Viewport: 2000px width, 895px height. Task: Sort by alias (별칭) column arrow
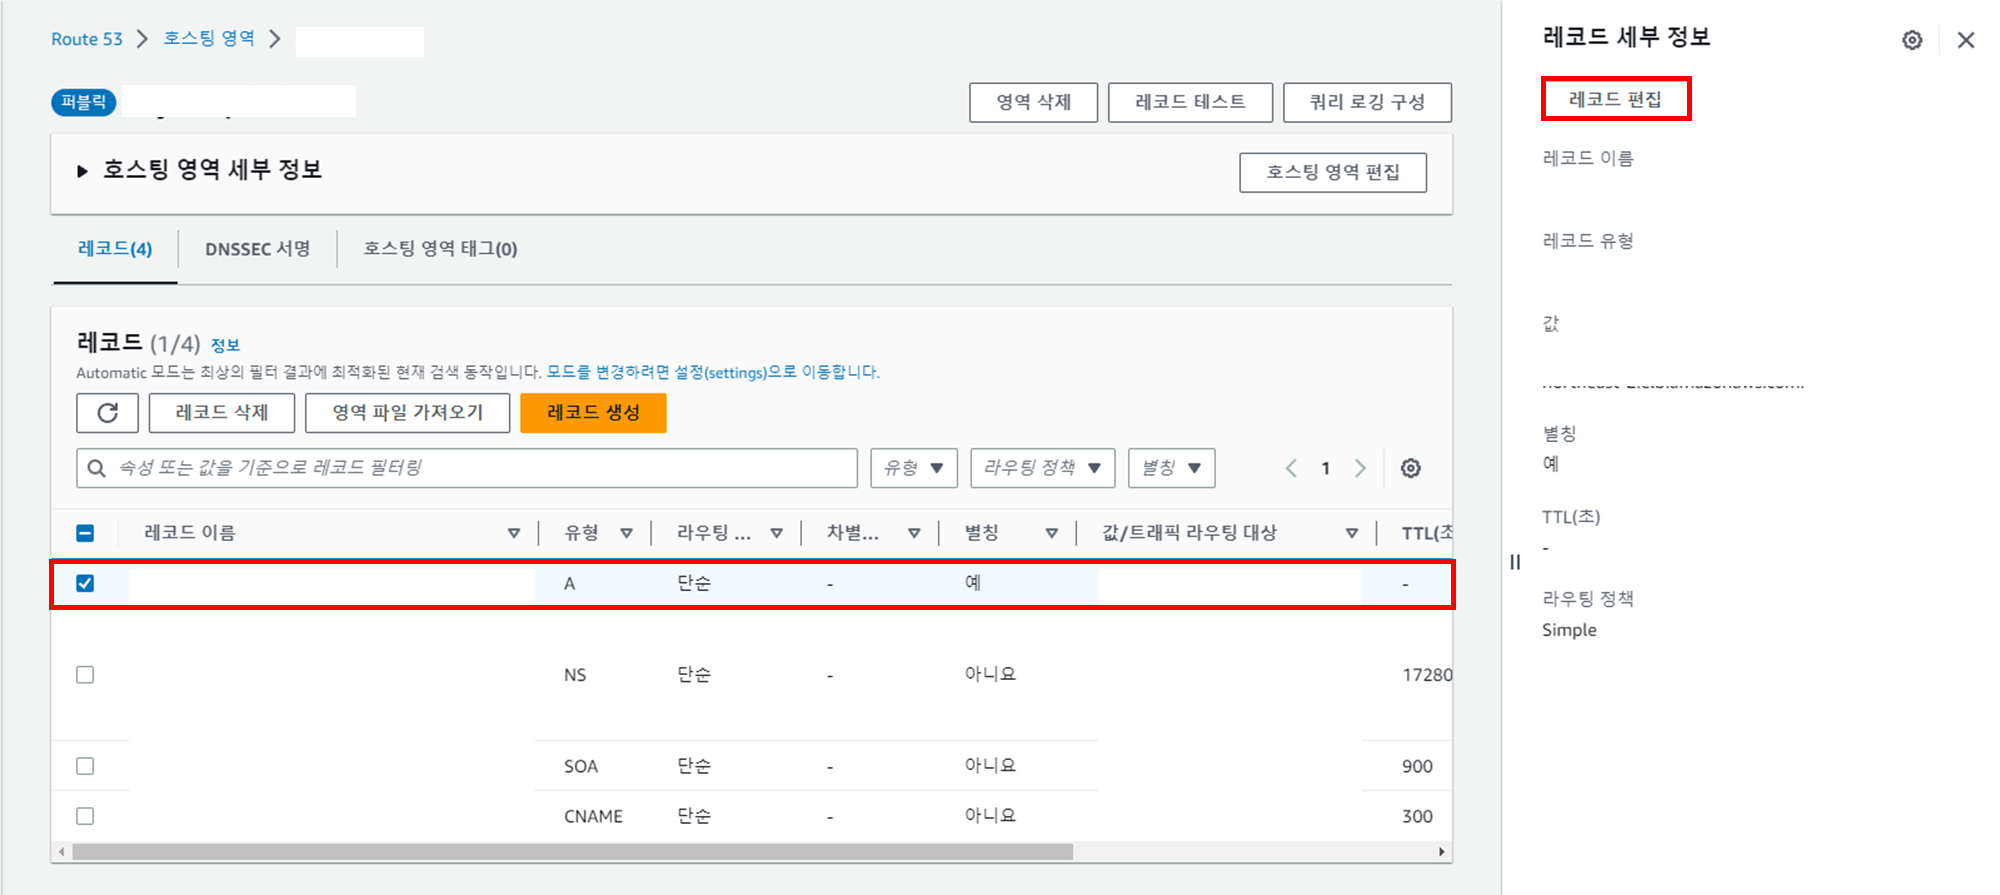[x=1052, y=533]
